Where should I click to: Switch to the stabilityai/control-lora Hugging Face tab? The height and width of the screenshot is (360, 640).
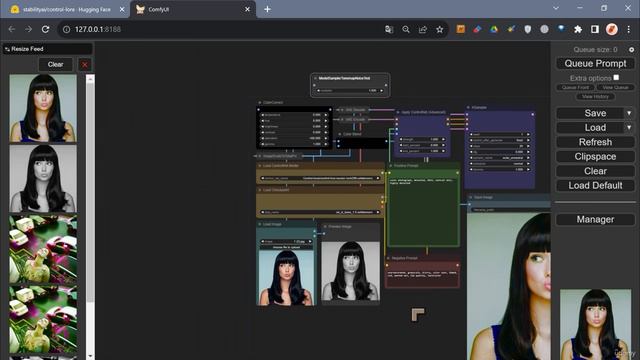(66, 9)
